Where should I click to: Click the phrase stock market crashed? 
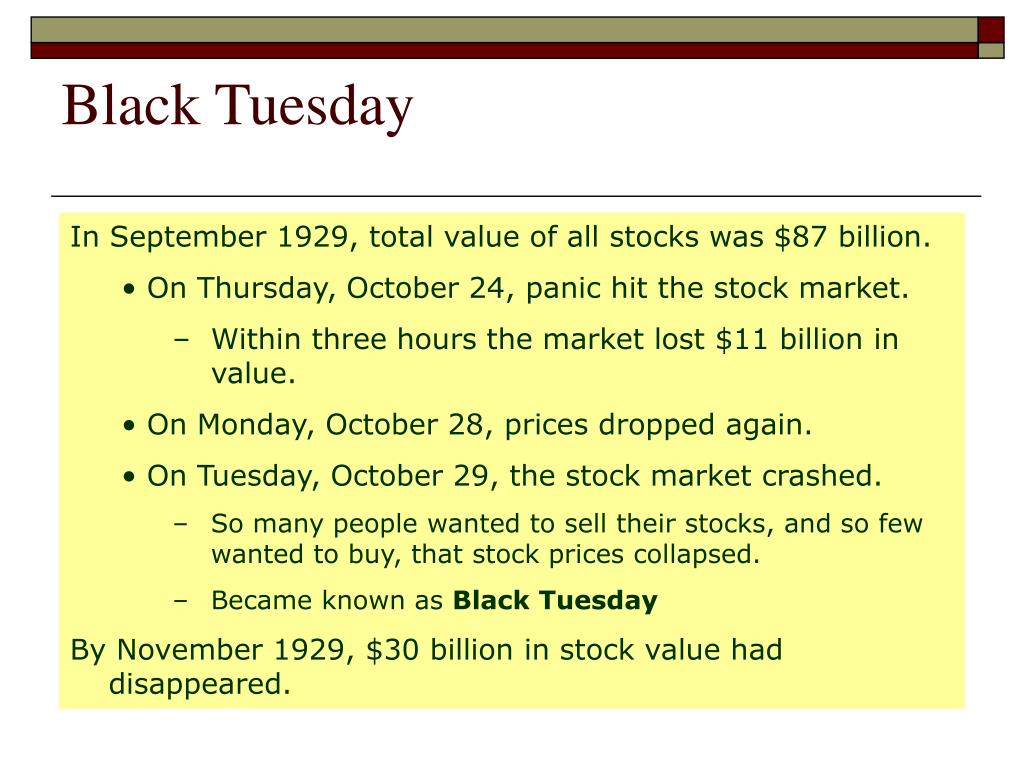point(724,475)
